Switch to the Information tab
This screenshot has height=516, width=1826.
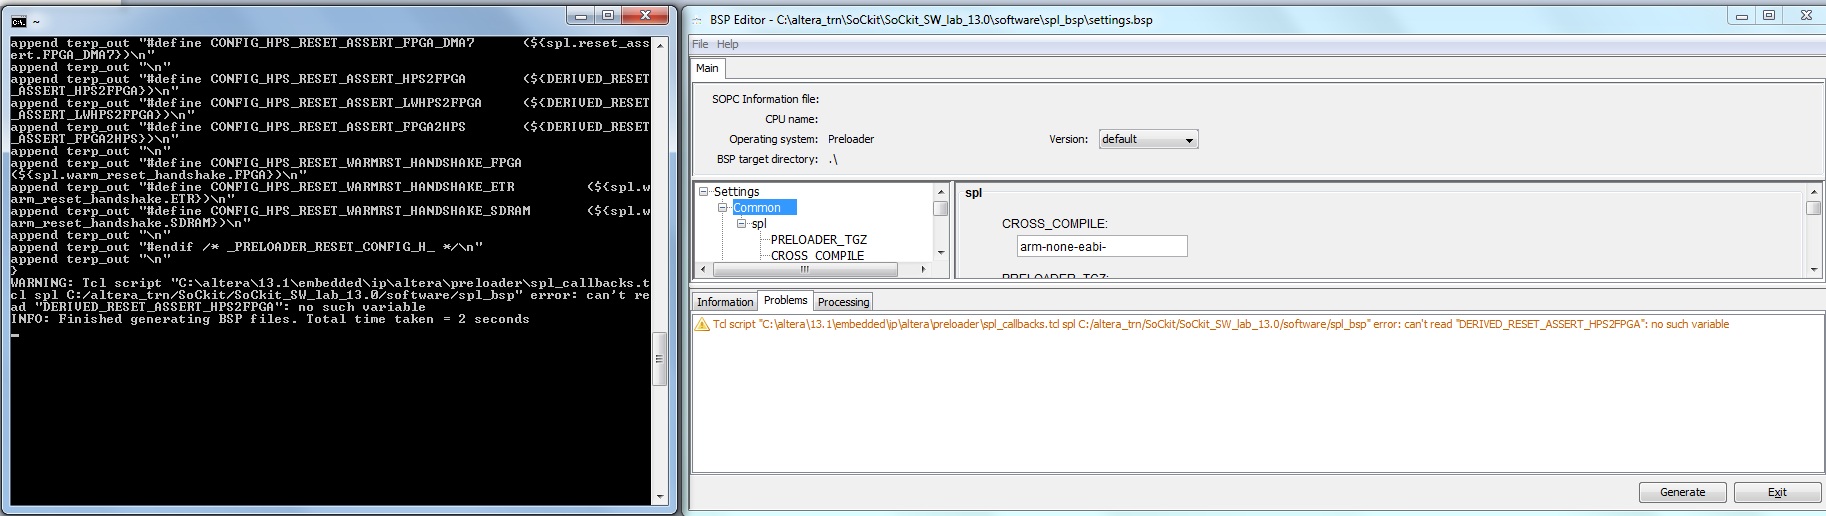[x=725, y=302]
